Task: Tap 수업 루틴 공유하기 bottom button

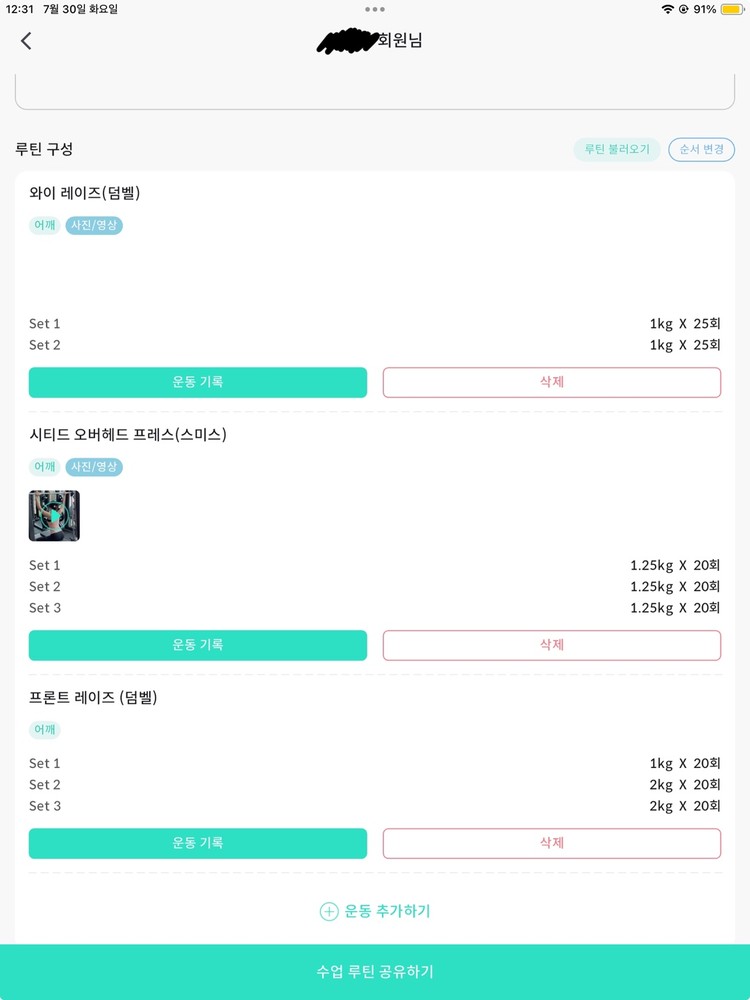Action: pyautogui.click(x=375, y=972)
